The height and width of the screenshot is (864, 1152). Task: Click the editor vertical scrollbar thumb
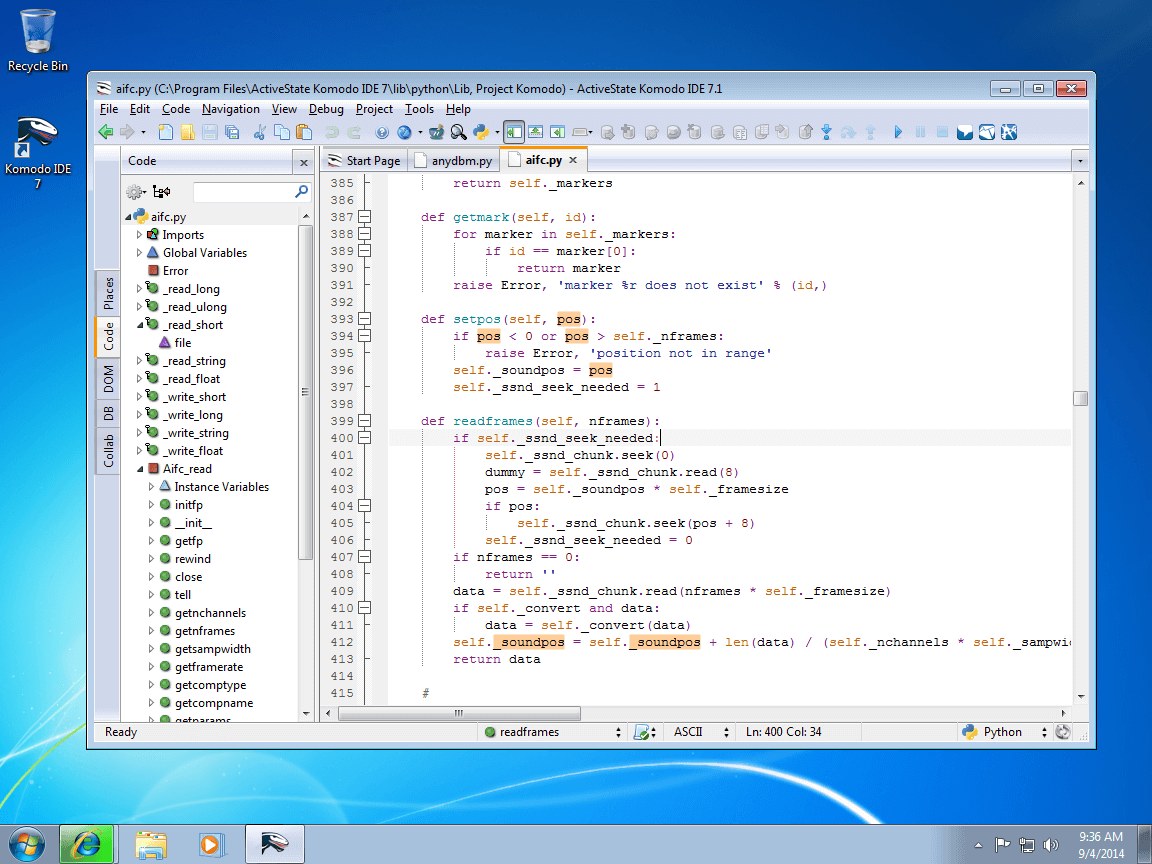click(1080, 398)
